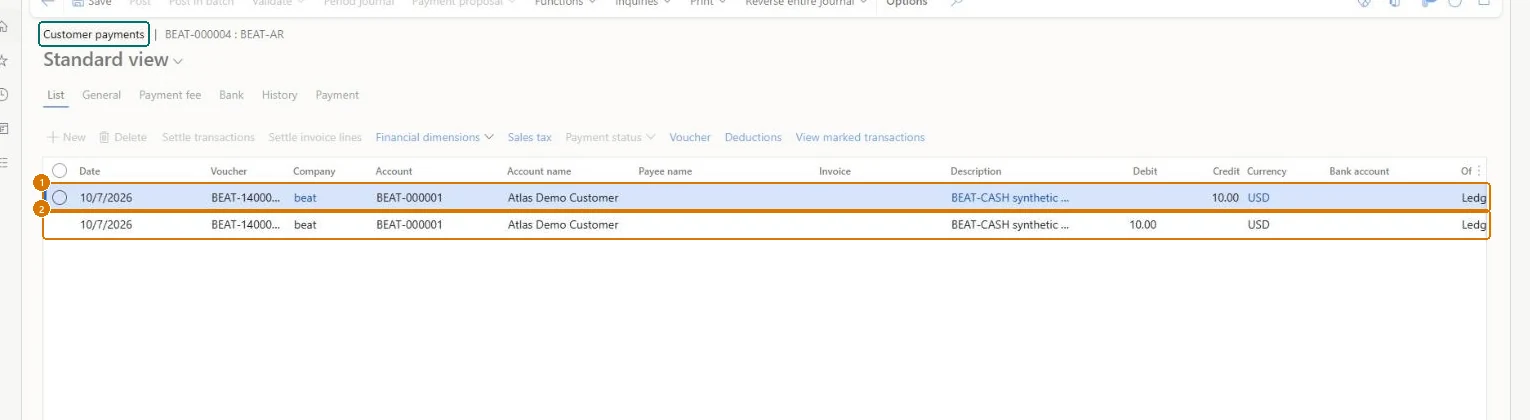The image size is (1530, 420).
Task: Click the USD currency link in highlighted row
Action: click(x=1259, y=198)
